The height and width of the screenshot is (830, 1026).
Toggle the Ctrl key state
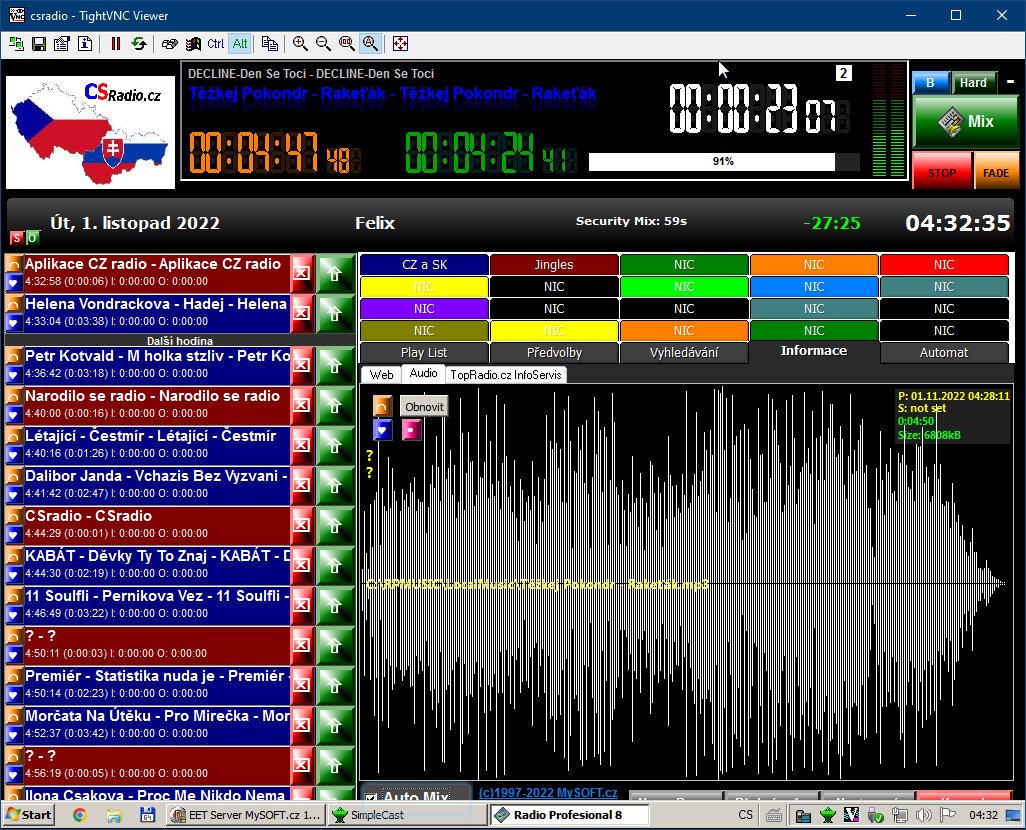click(x=216, y=44)
